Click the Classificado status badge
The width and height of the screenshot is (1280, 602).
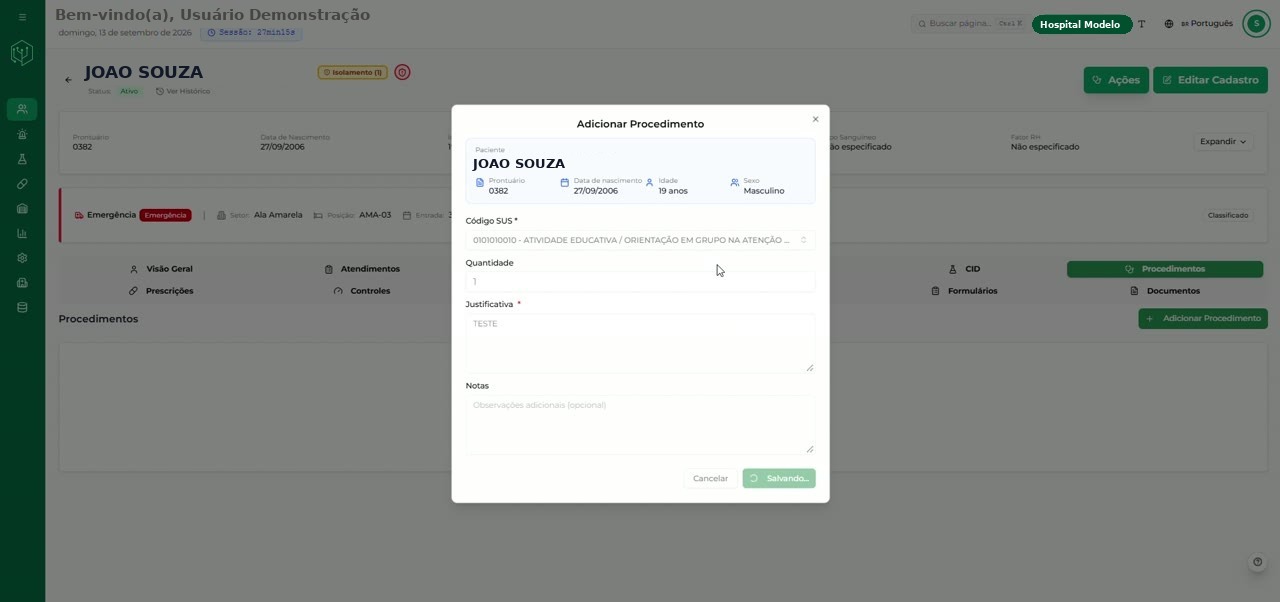pos(1228,215)
